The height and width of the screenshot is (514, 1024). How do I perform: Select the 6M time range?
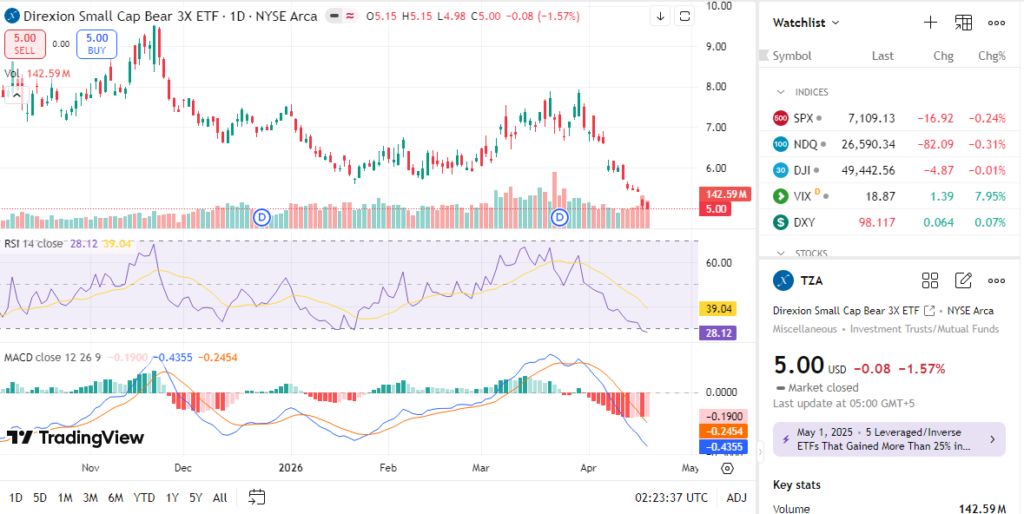click(115, 497)
